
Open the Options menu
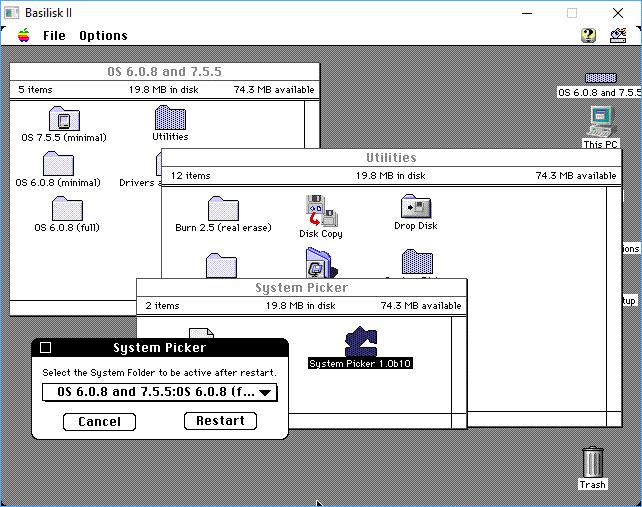click(103, 36)
